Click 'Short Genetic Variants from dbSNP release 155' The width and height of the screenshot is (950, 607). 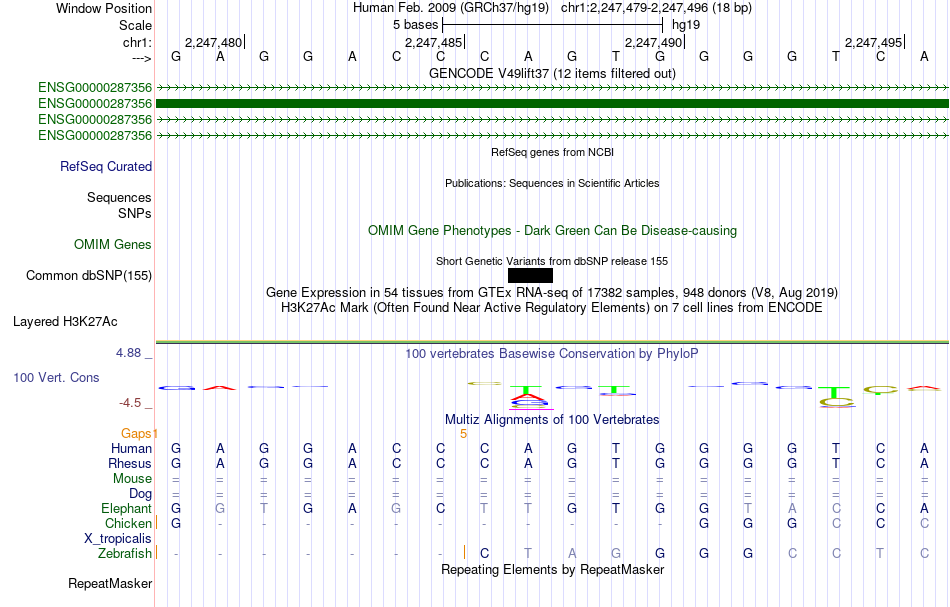[x=552, y=262]
